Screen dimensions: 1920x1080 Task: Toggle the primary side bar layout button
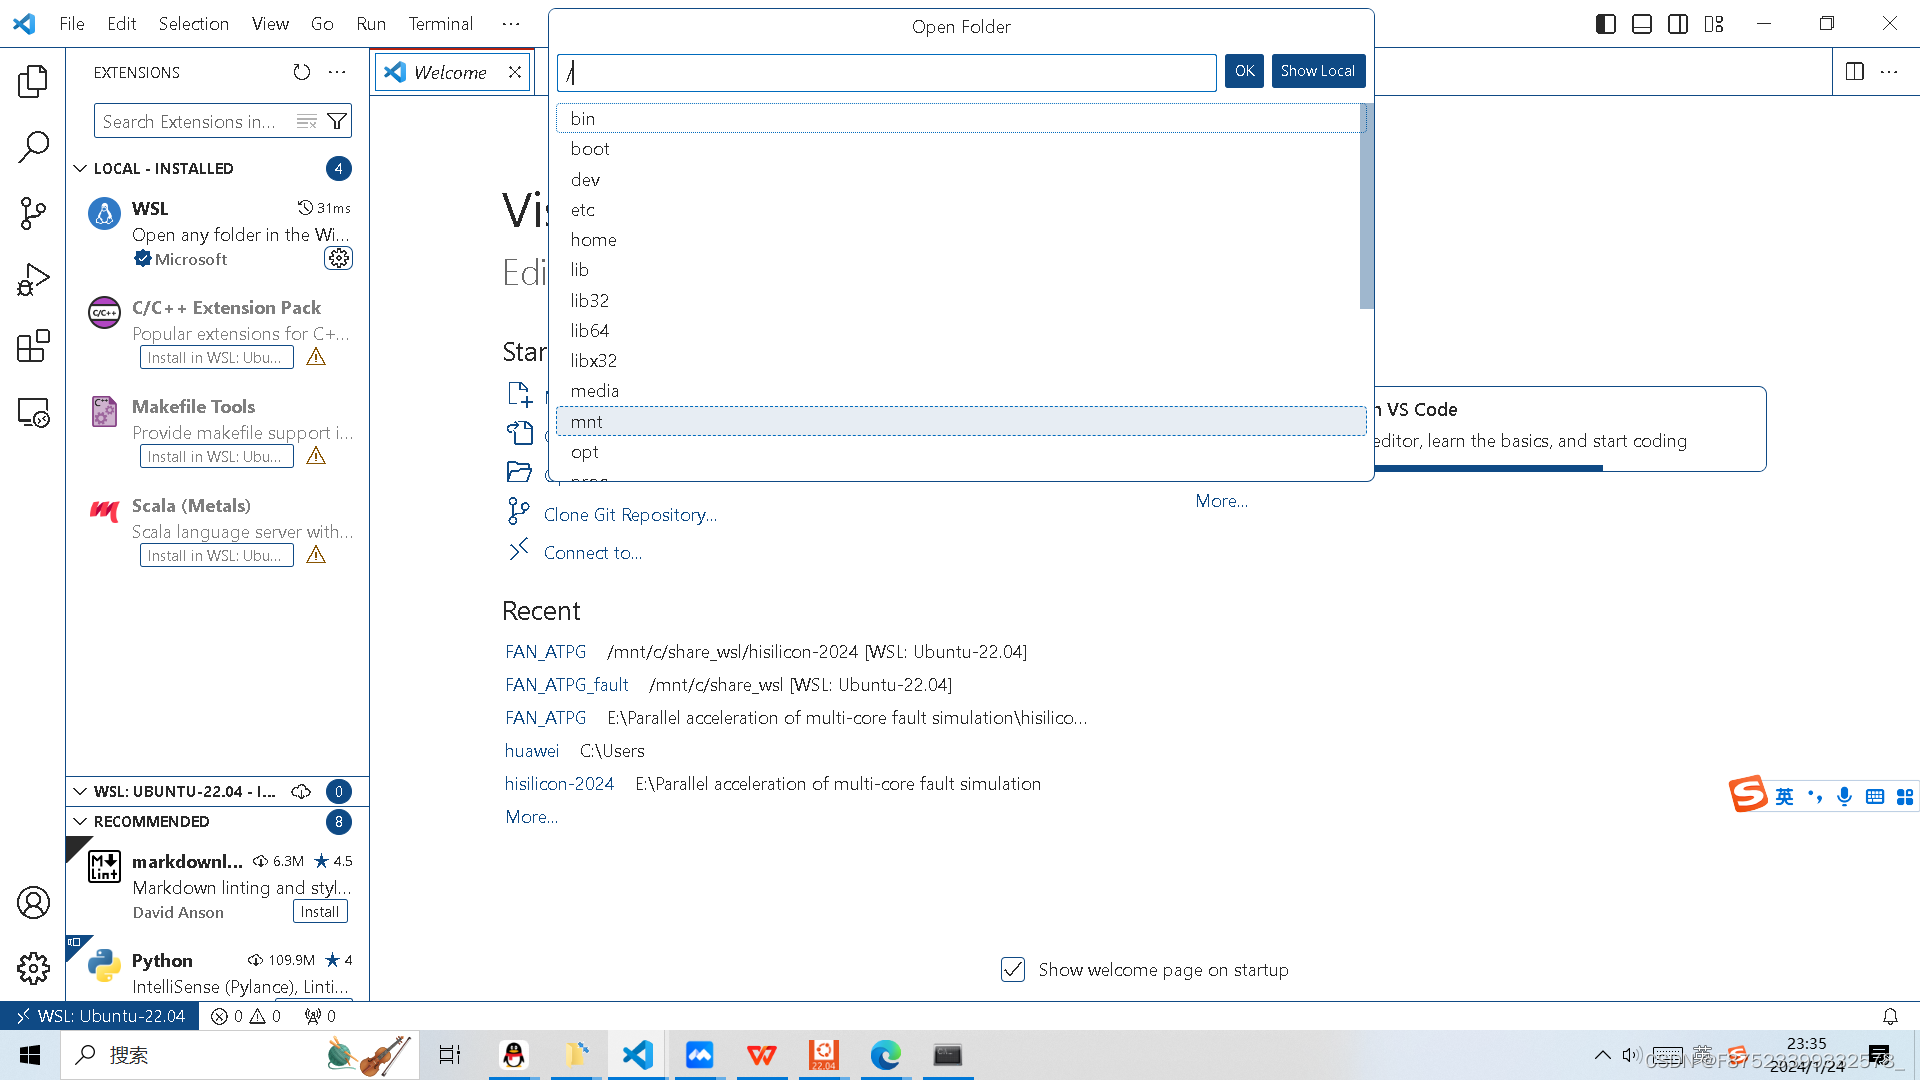click(1606, 24)
